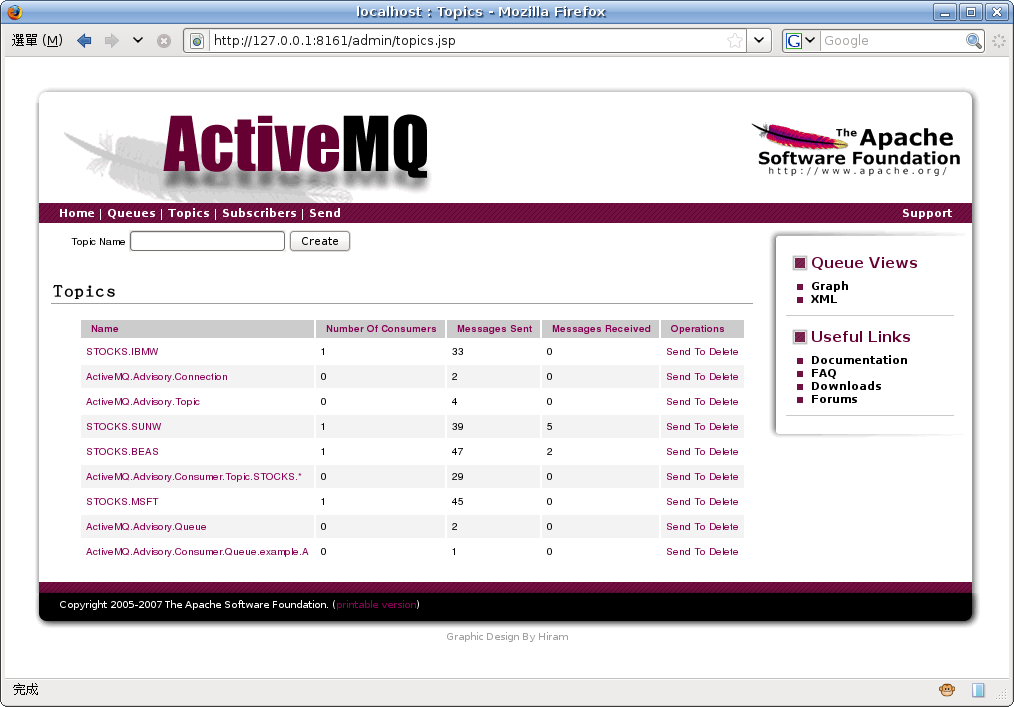
Task: Open the ActiveMQ.Advisory.Queue topic
Action: [x=146, y=527]
